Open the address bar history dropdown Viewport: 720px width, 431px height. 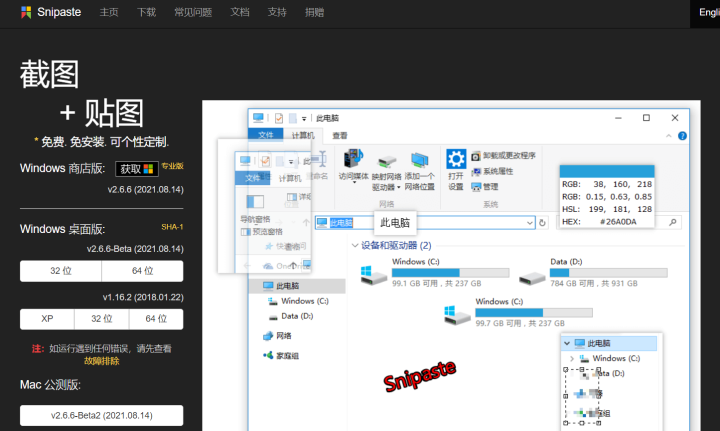tap(529, 223)
